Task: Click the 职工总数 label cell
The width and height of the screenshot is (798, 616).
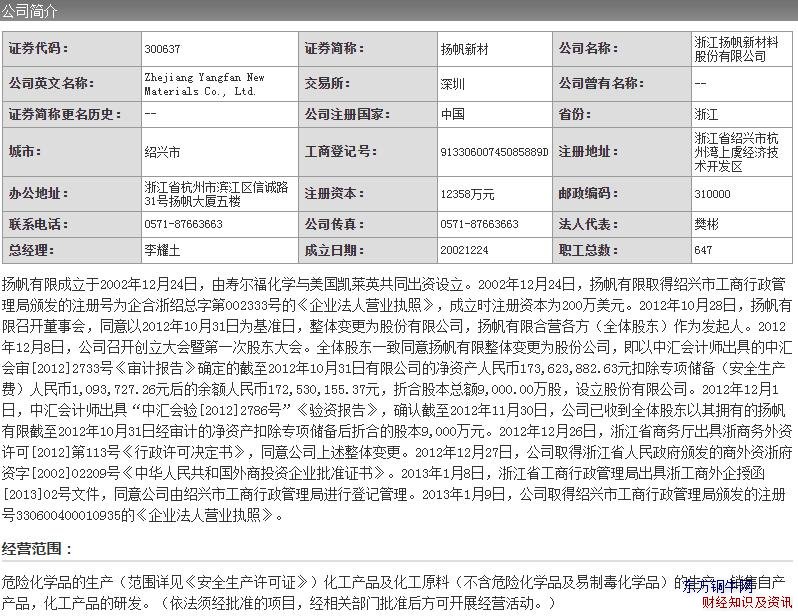Action: click(621, 250)
